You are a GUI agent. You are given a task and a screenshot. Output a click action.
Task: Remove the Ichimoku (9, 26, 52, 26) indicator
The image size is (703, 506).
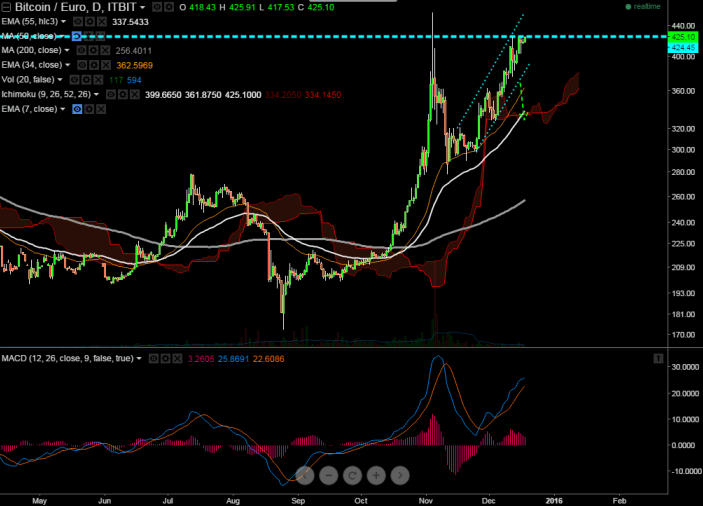pos(135,95)
